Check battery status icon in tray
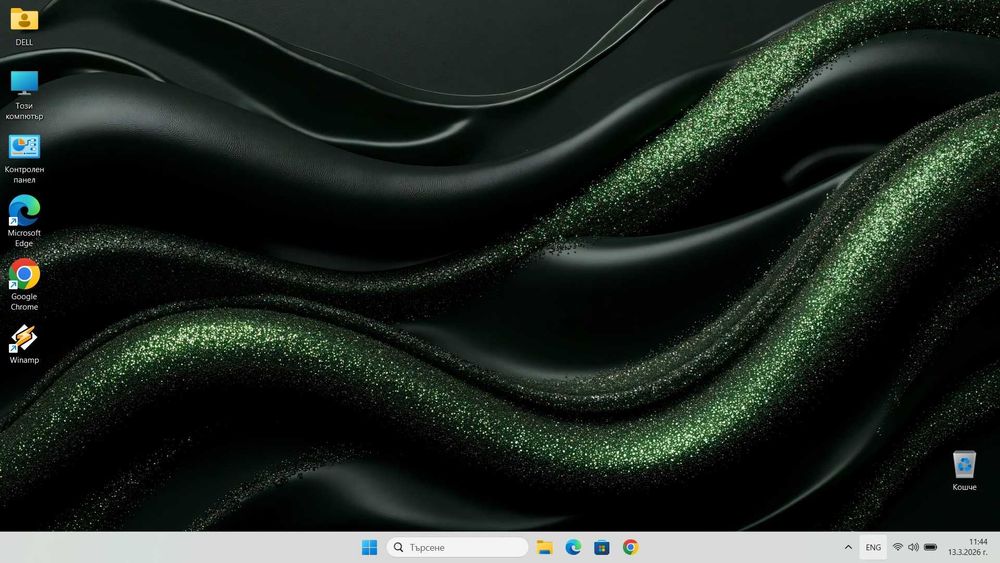The height and width of the screenshot is (563, 1000). (x=930, y=547)
